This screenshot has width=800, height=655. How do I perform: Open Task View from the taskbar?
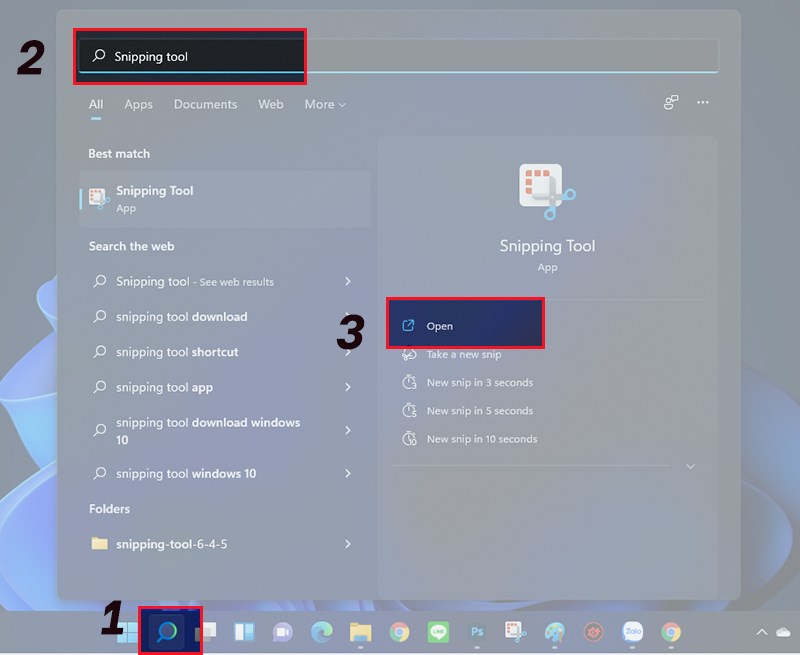pos(207,632)
